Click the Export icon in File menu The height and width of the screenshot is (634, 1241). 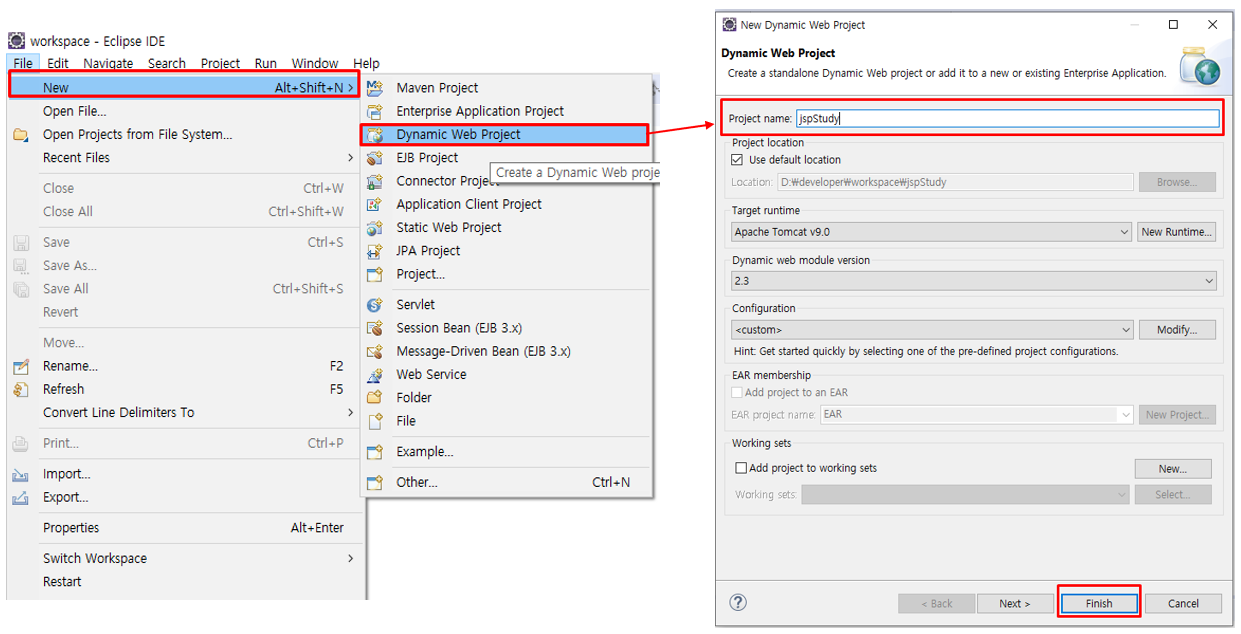tap(21, 497)
